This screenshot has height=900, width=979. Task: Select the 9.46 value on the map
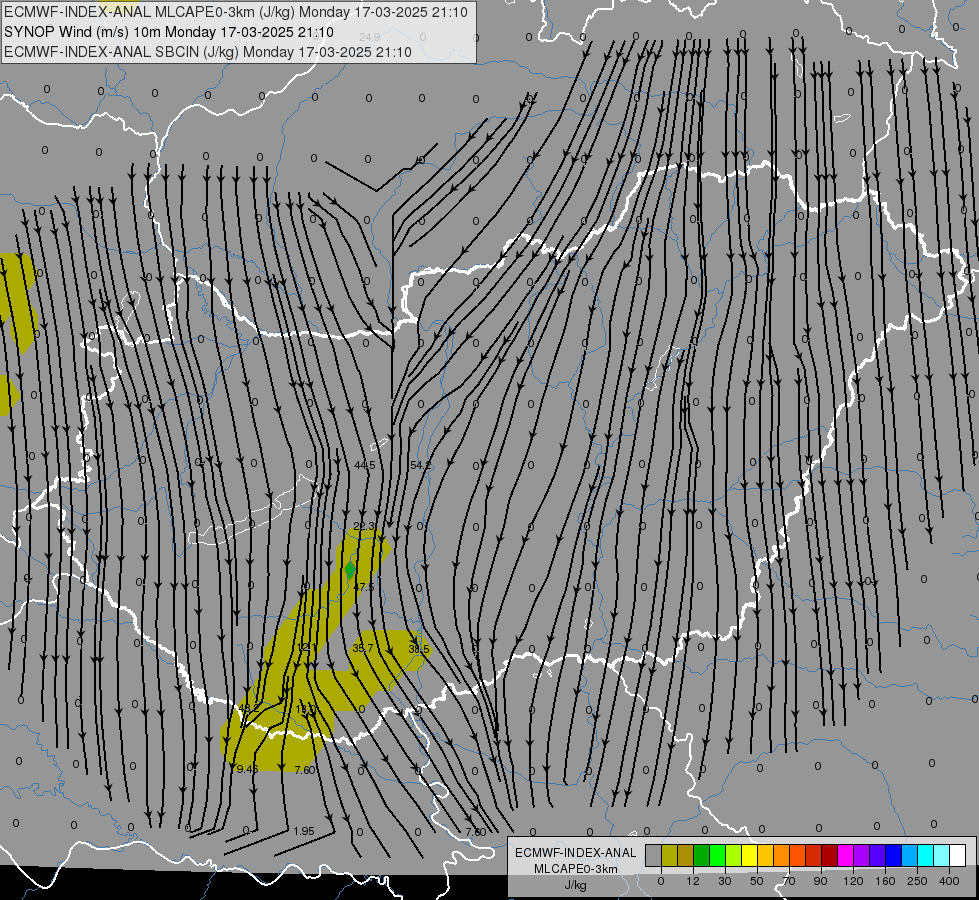[x=247, y=769]
